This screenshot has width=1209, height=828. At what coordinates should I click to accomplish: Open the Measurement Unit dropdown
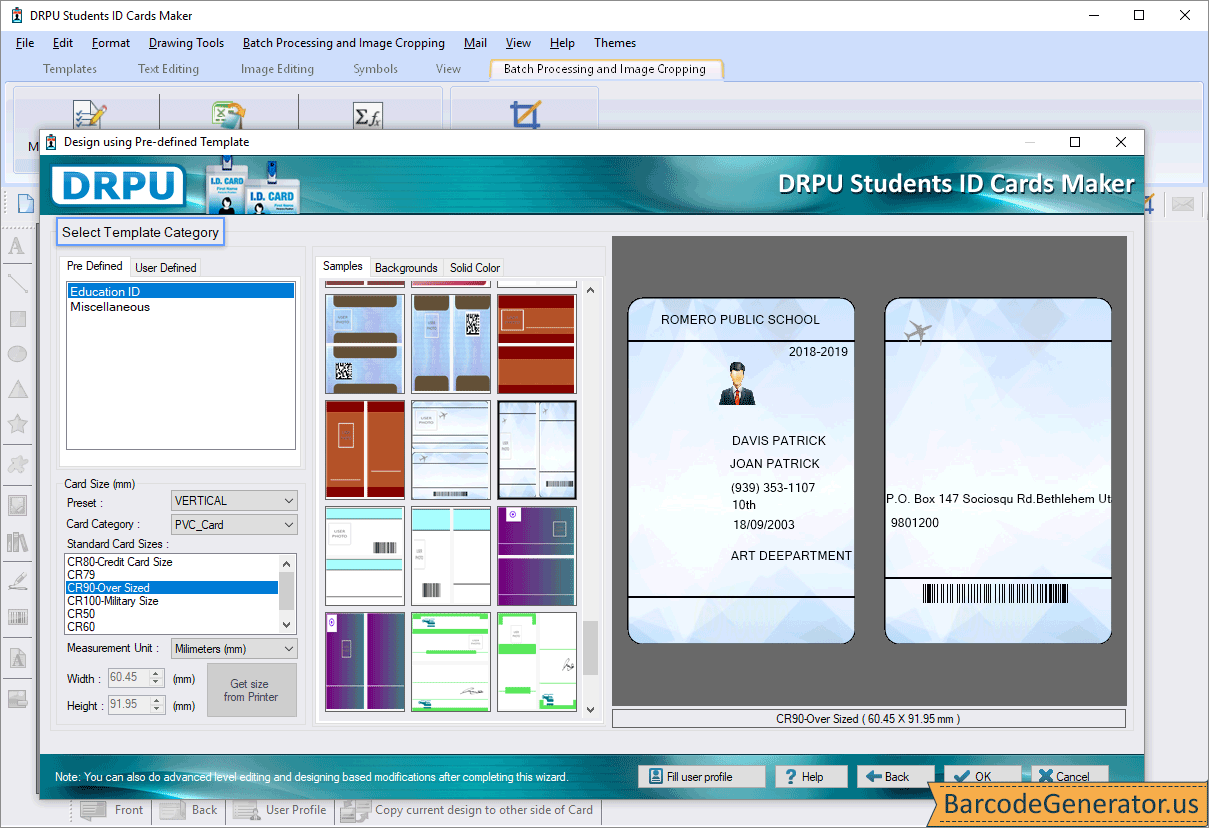tap(234, 649)
